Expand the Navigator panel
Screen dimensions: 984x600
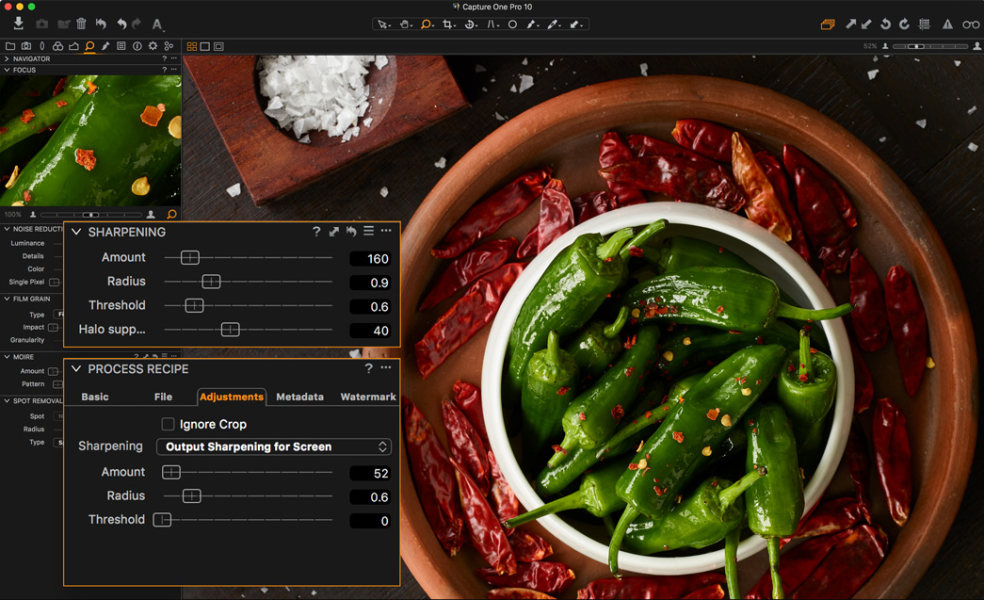pyautogui.click(x=7, y=58)
